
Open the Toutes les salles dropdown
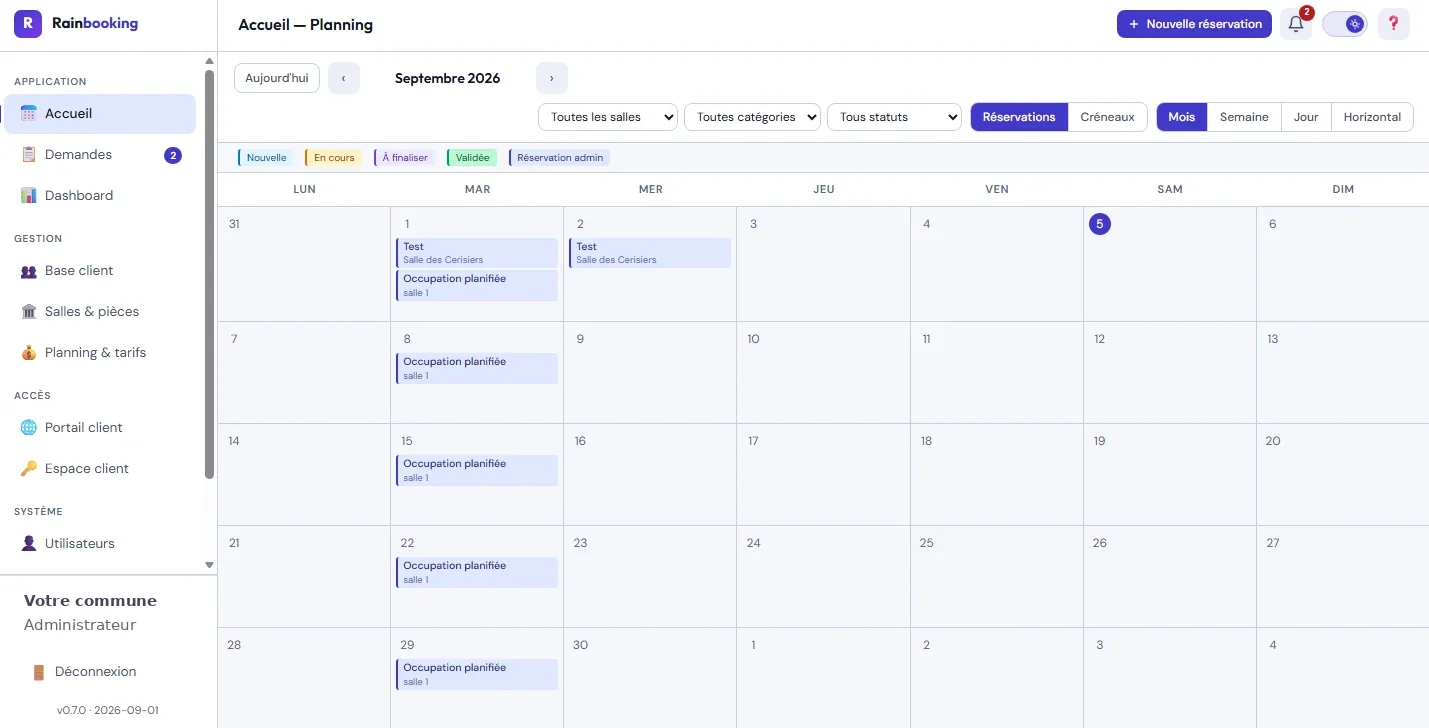(608, 117)
